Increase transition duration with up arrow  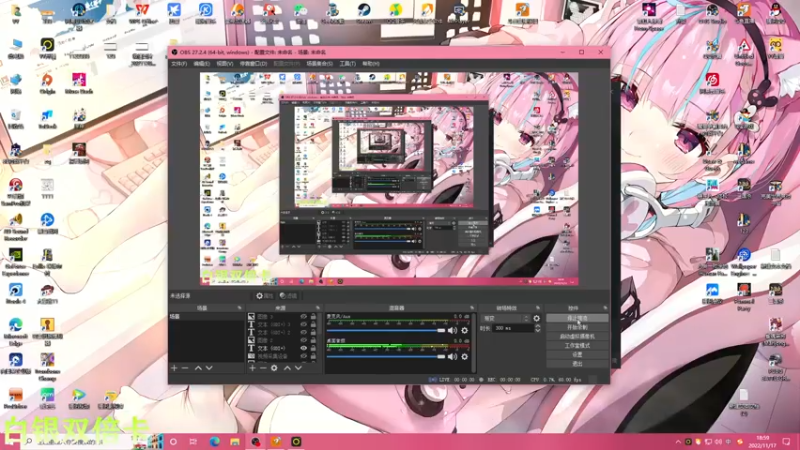click(537, 327)
